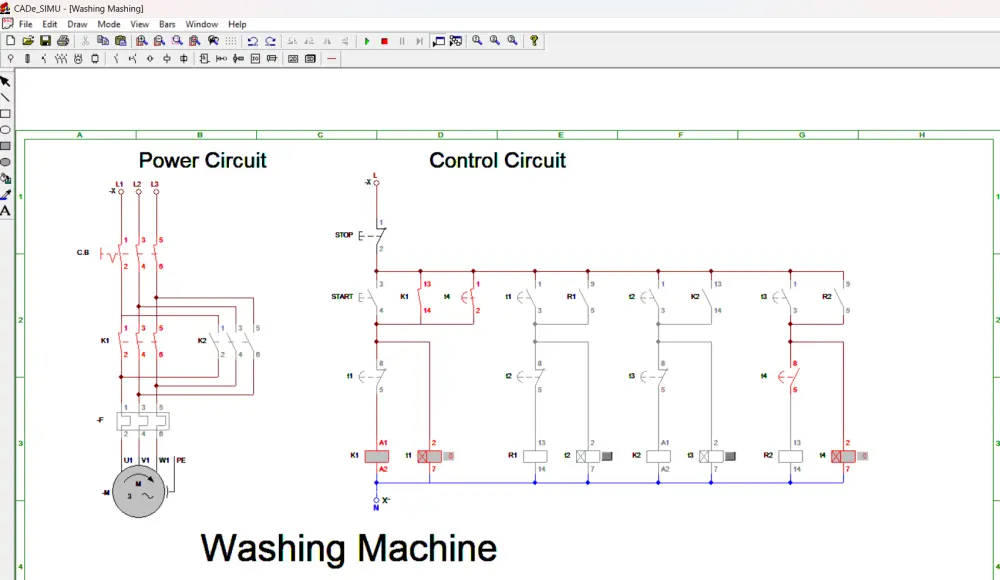Open the fuses component bar icon
Screen dimensions: 1000x580
click(x=27, y=59)
